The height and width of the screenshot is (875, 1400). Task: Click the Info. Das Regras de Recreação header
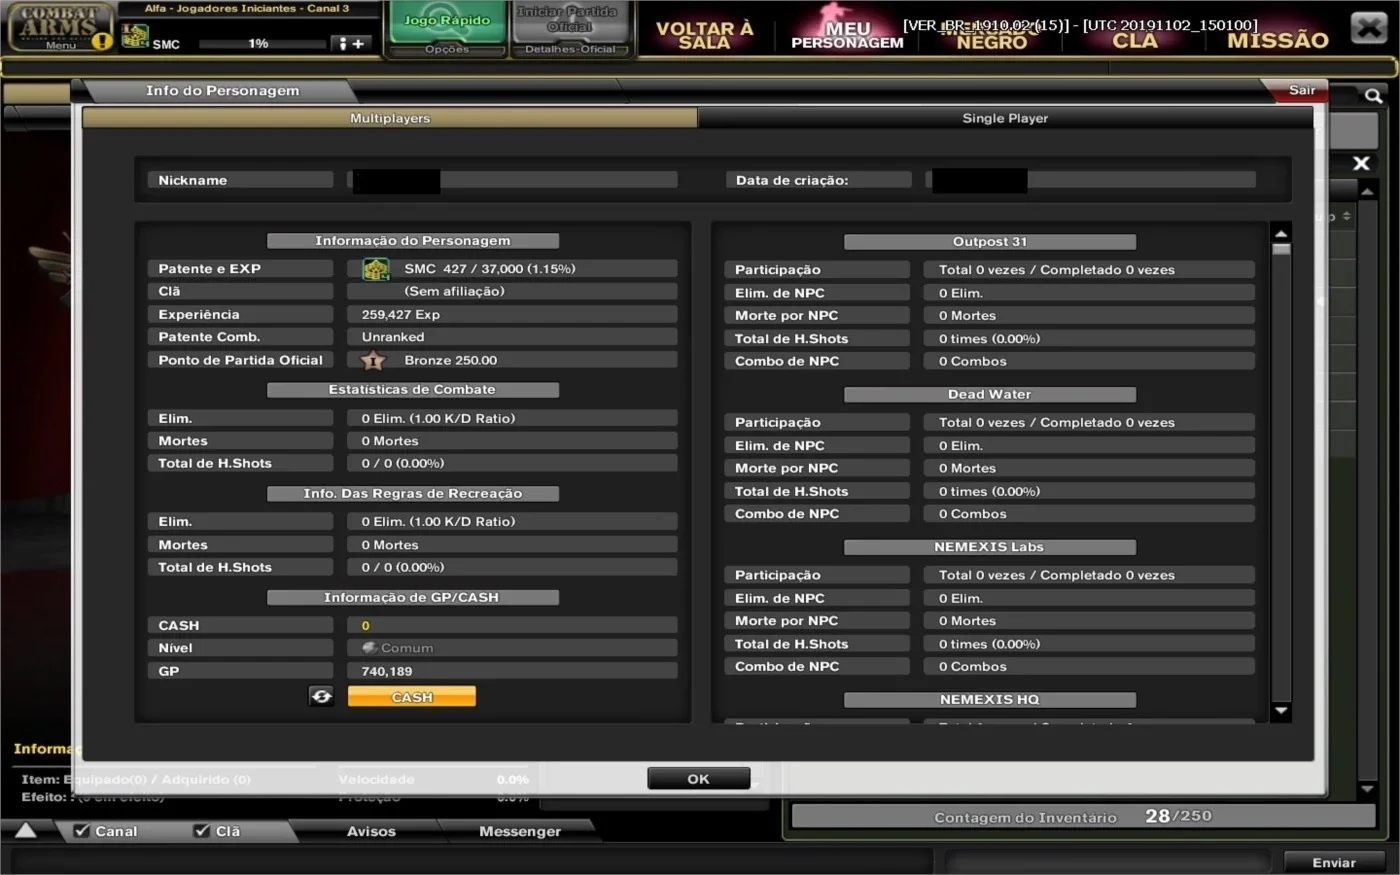click(413, 494)
